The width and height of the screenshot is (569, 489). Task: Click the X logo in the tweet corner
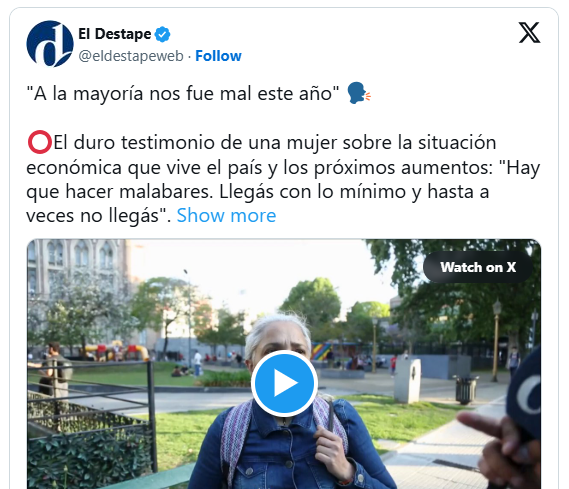(x=529, y=33)
